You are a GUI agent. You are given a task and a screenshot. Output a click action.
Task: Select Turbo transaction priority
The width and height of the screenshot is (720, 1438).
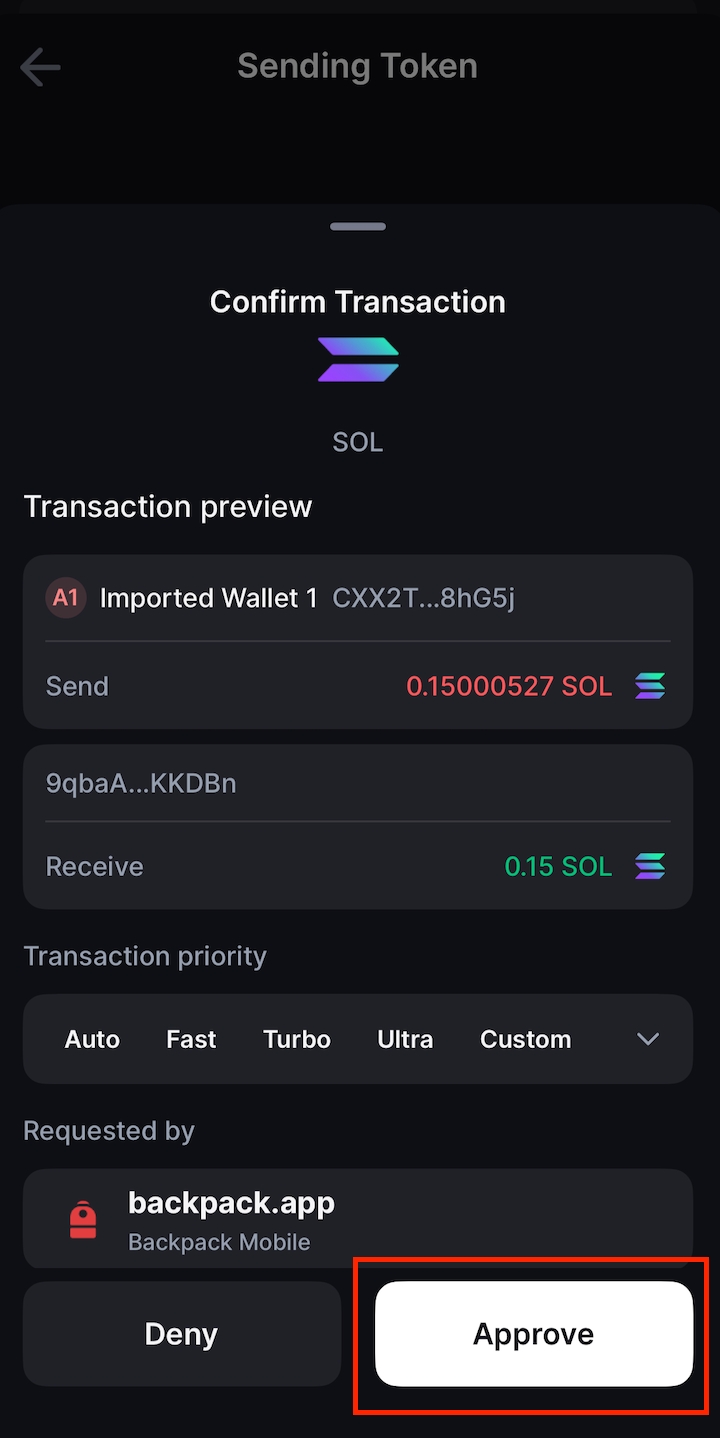click(x=297, y=1040)
